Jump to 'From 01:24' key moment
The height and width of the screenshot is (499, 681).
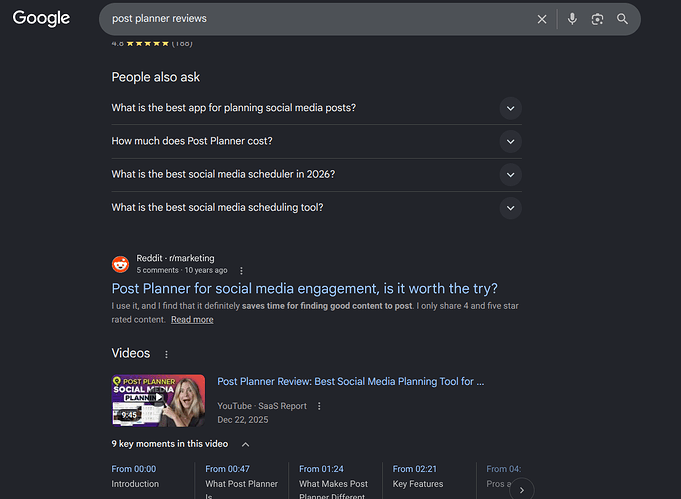click(x=321, y=469)
